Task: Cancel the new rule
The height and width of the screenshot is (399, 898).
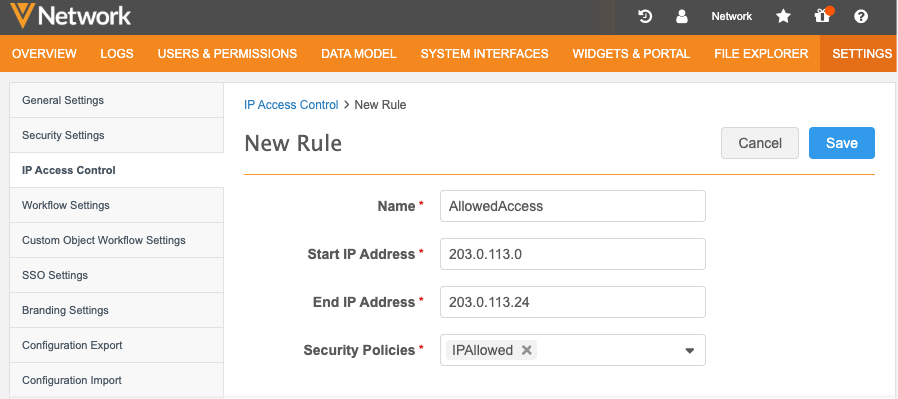Action: click(760, 143)
